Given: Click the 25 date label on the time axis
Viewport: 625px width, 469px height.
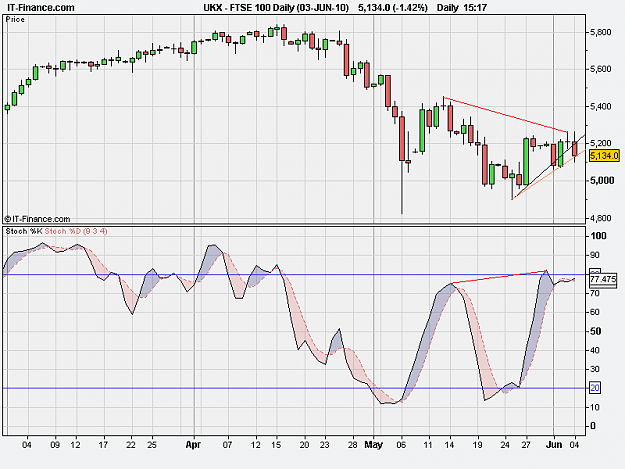Looking at the screenshot, I should [151, 445].
